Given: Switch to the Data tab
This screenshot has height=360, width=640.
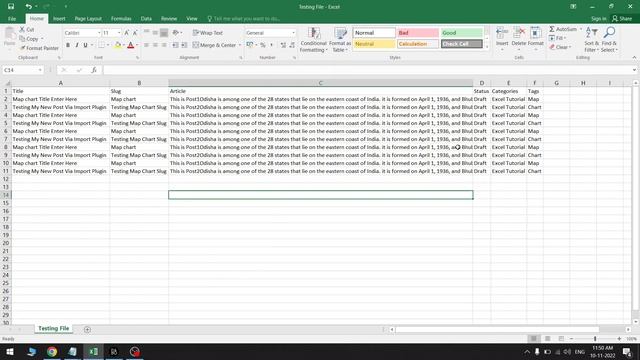Looking at the screenshot, I should tap(146, 19).
